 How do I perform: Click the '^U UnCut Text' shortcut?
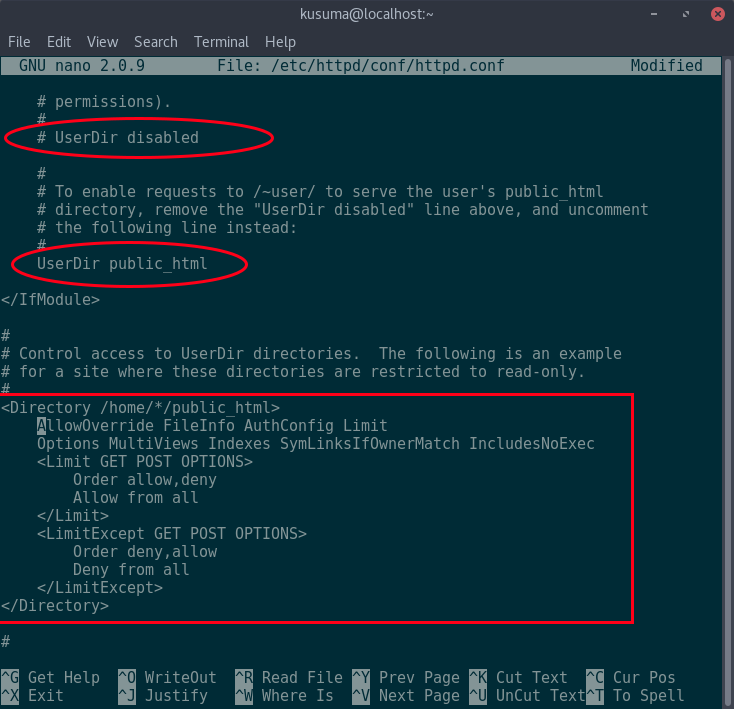(527, 695)
